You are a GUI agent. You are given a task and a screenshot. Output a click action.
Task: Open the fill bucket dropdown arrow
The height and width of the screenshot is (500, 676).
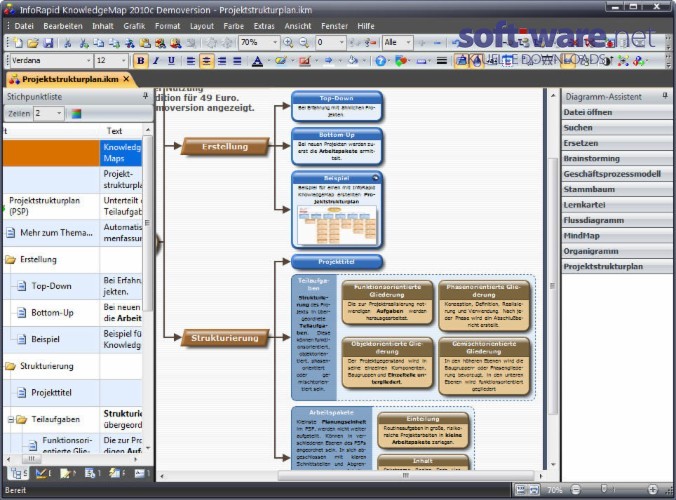point(364,61)
